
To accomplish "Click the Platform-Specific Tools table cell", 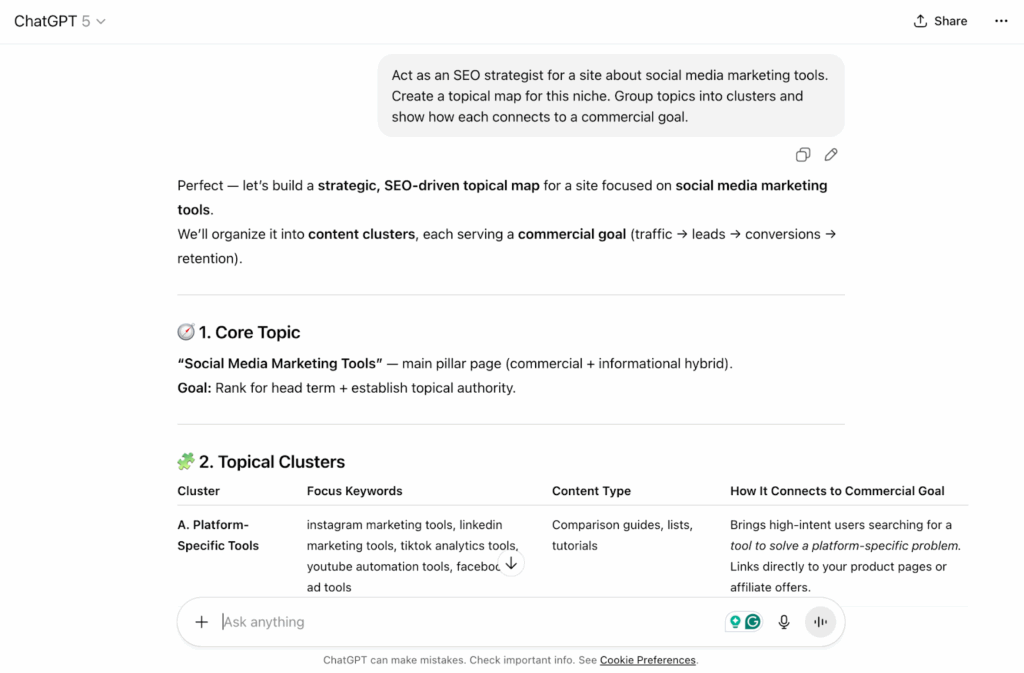I will coord(218,535).
